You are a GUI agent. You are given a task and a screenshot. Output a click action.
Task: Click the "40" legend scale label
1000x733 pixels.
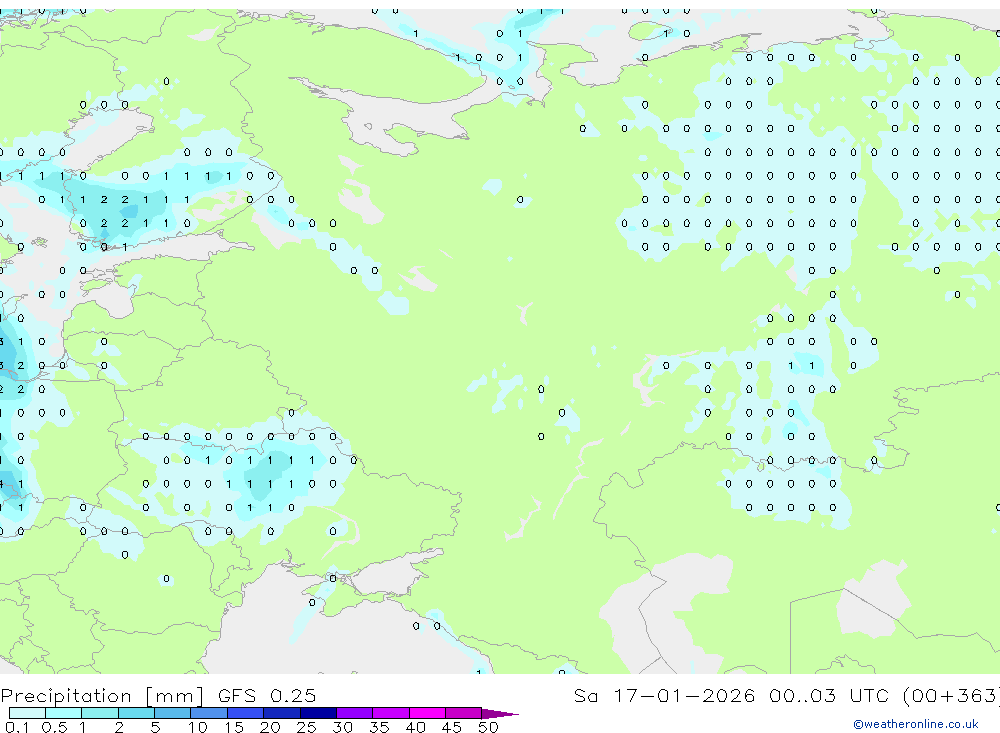(416, 727)
